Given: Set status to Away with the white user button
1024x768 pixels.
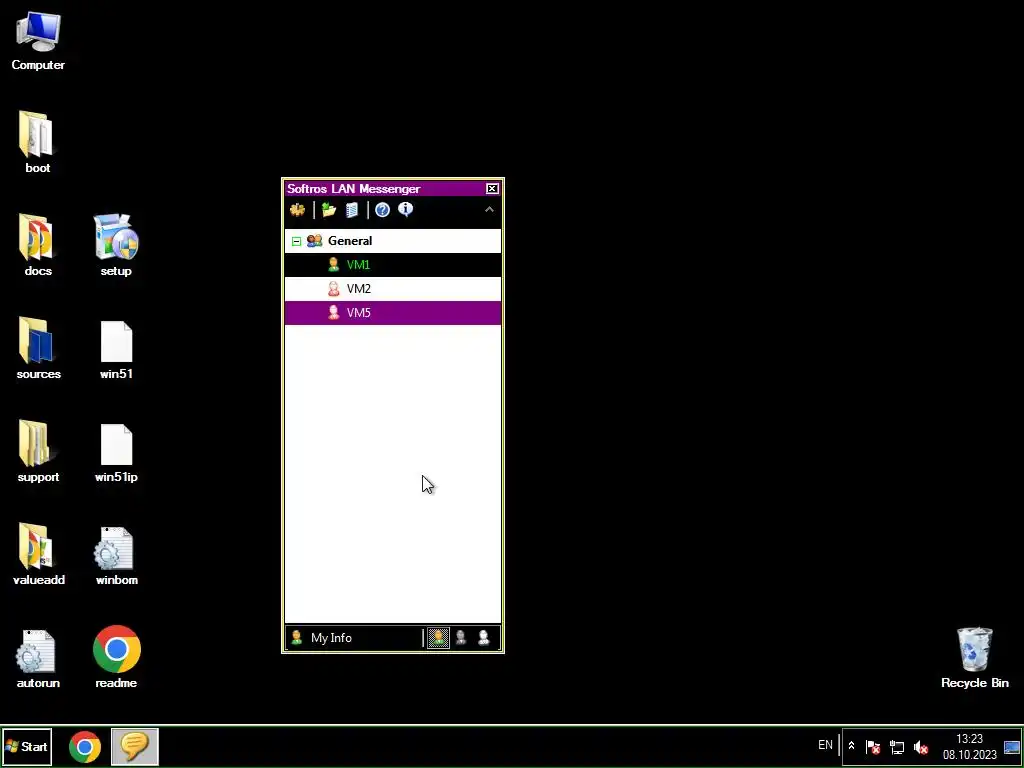Looking at the screenshot, I should (484, 638).
